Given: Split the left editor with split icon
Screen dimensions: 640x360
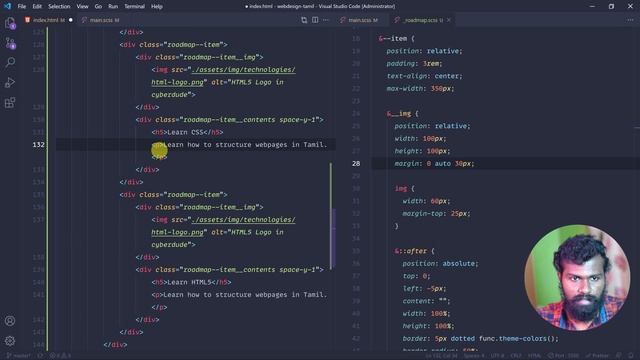Looking at the screenshot, I should click(x=315, y=20).
